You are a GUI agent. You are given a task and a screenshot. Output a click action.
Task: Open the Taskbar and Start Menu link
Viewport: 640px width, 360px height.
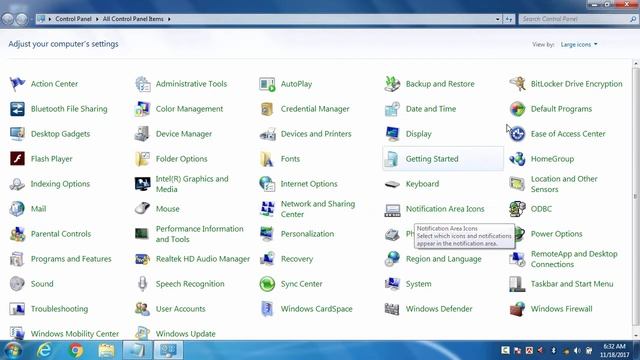[x=572, y=284]
